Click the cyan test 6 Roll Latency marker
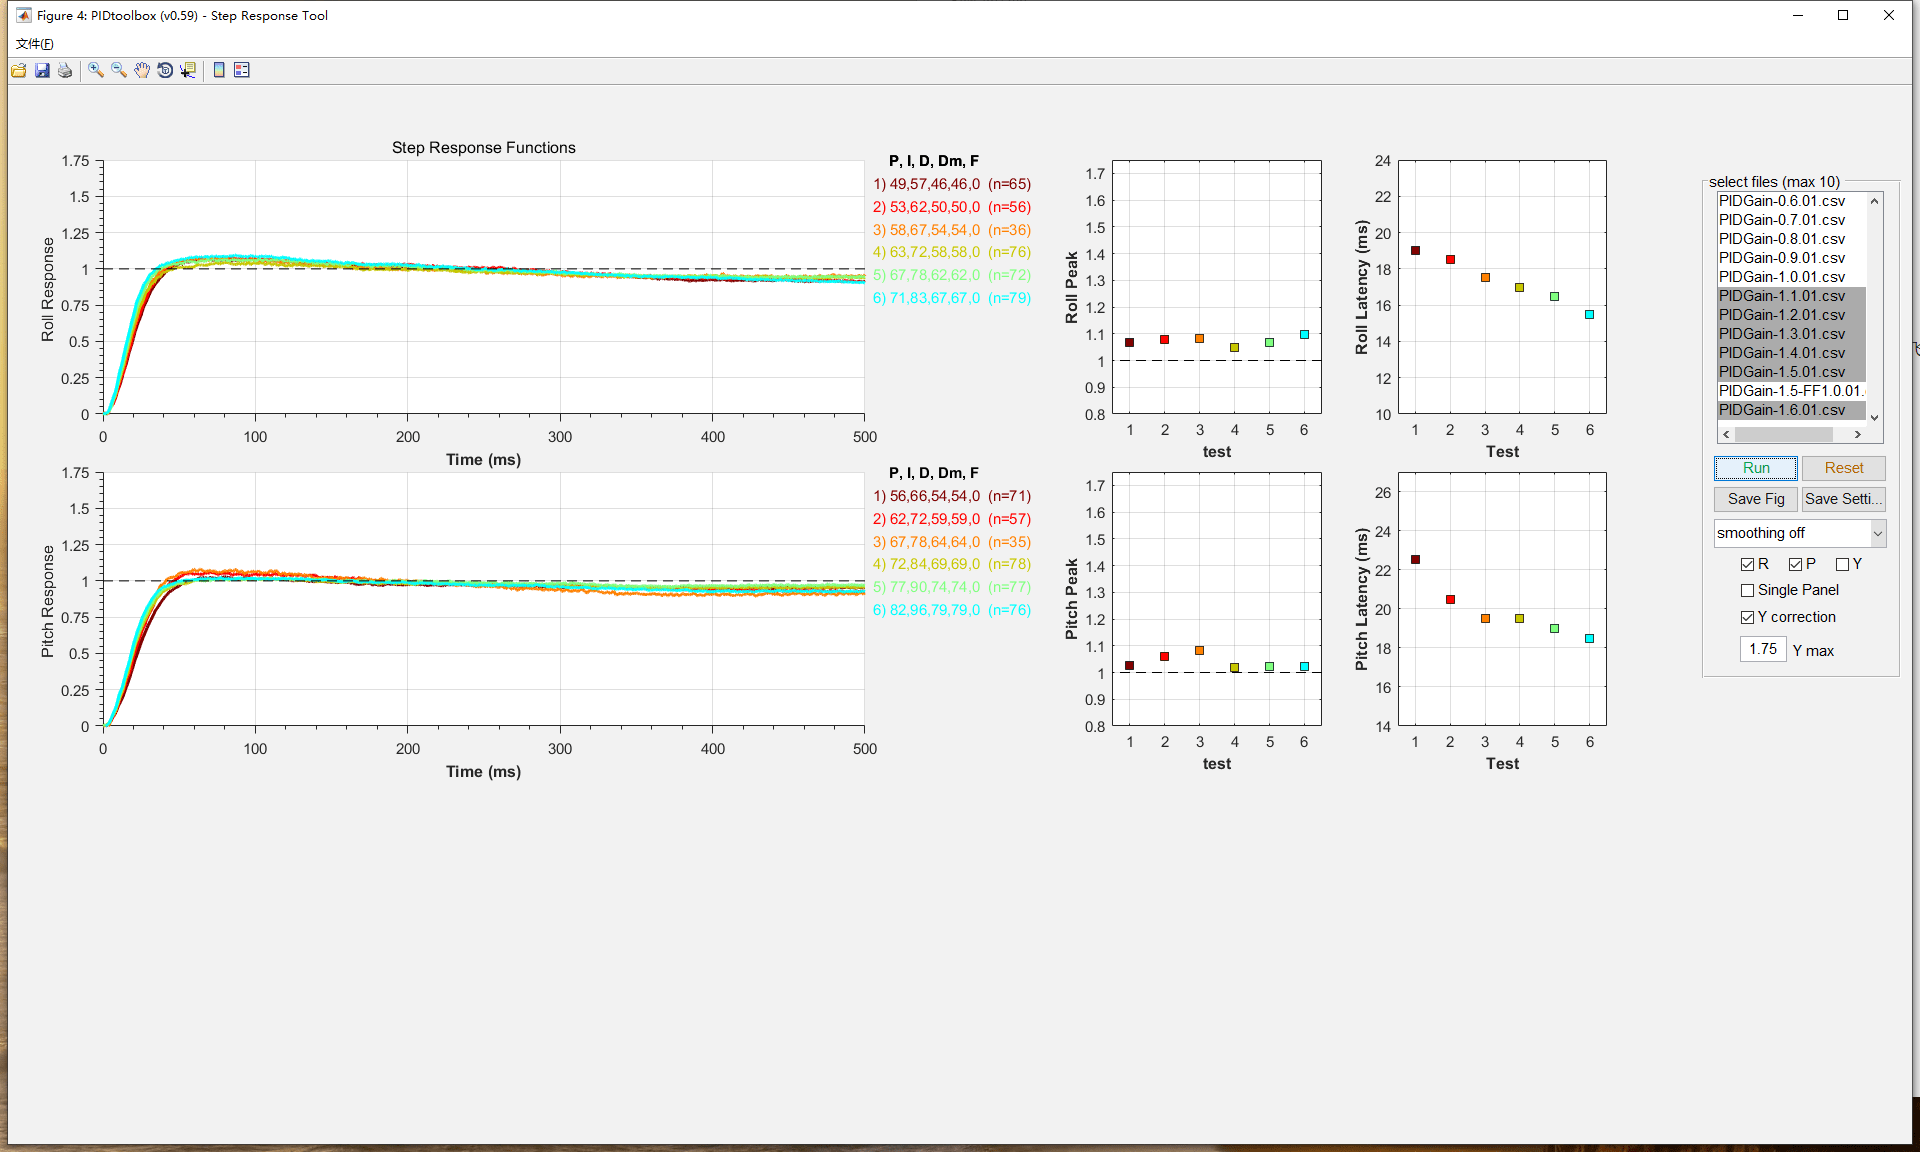This screenshot has height=1152, width=1920. click(x=1589, y=315)
